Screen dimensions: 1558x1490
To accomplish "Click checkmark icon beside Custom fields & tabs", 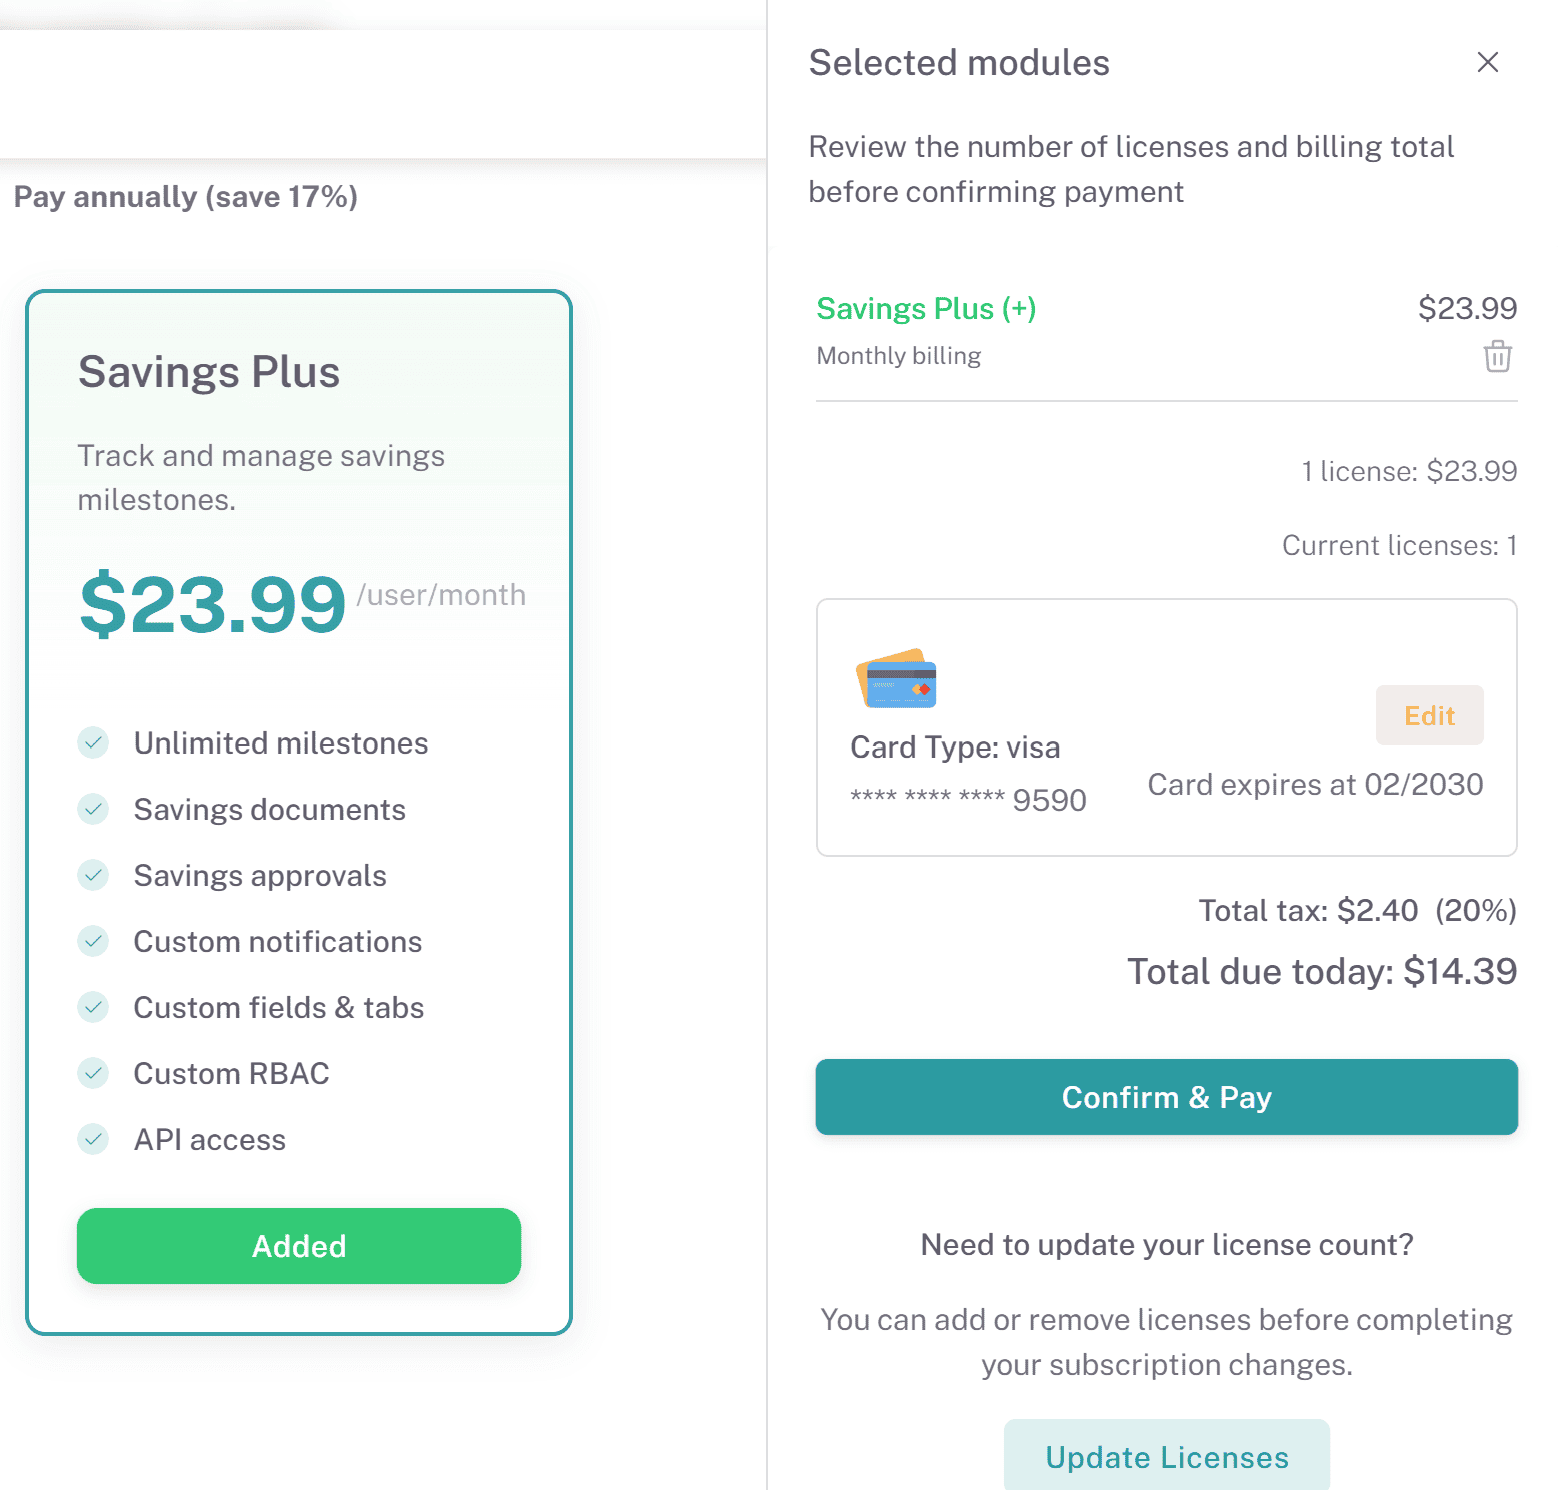I will (x=93, y=1007).
